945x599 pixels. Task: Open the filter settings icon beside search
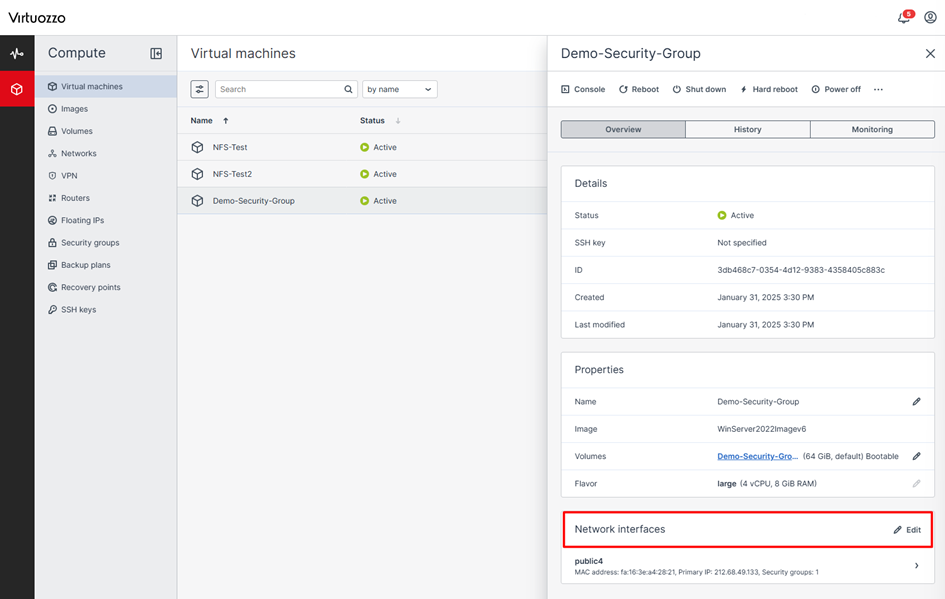[200, 89]
